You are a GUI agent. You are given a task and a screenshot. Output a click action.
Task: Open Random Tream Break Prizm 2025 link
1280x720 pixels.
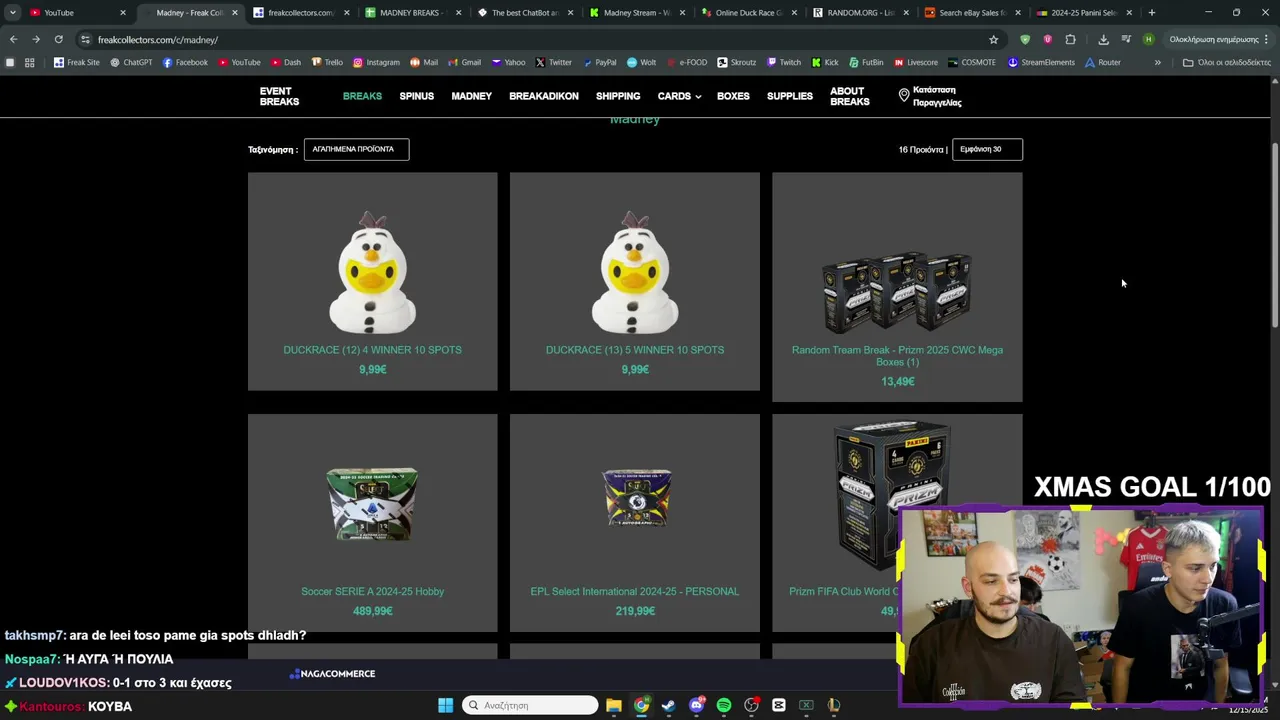pyautogui.click(x=897, y=356)
